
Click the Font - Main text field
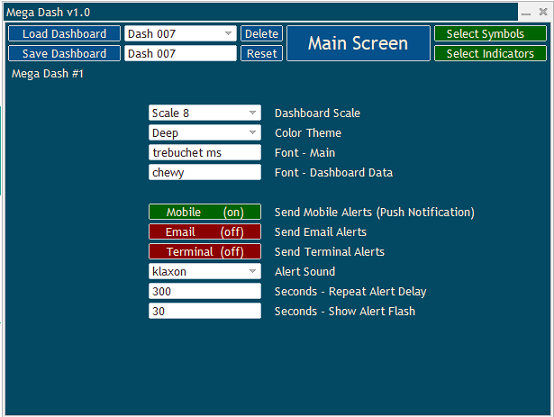[x=205, y=153]
